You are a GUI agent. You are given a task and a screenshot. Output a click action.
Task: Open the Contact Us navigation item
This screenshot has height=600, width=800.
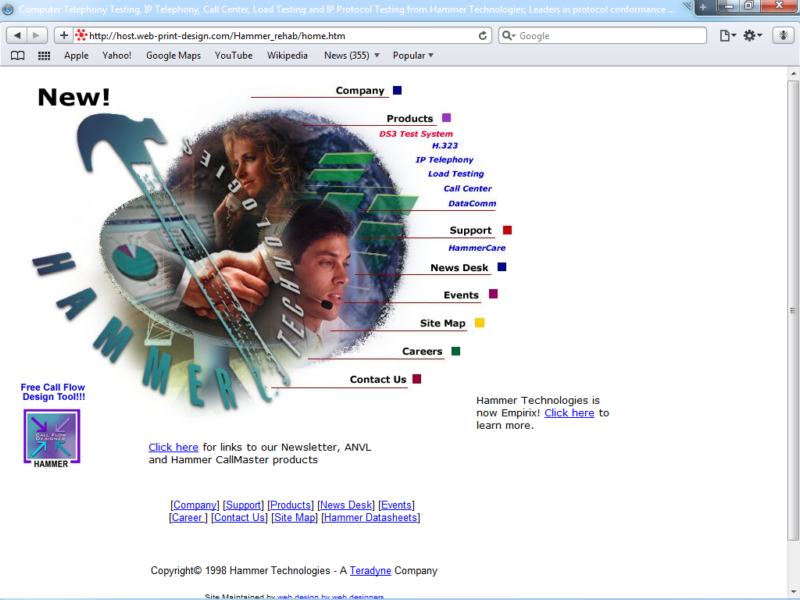[x=378, y=380]
